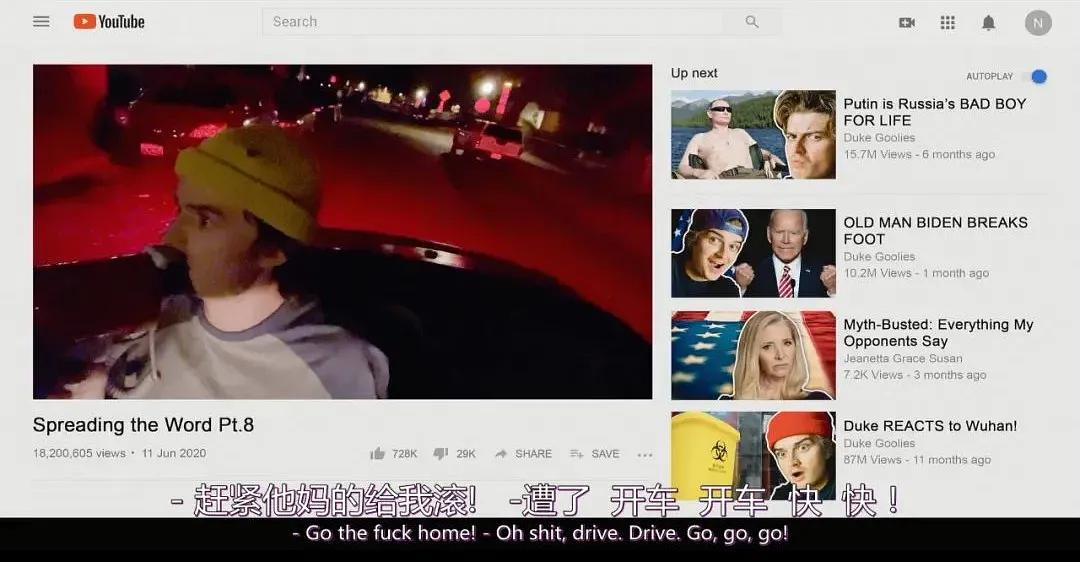Viewport: 1080px width, 562px height.
Task: Save the video to a playlist
Action: point(595,454)
